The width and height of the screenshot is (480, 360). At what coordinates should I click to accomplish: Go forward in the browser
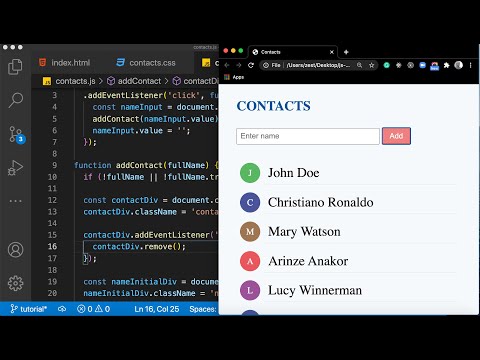pos(239,65)
